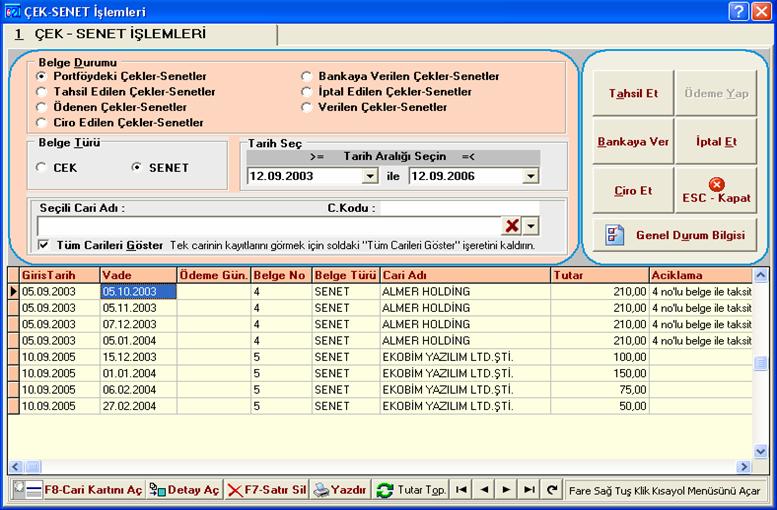The image size is (777, 510).
Task: Go to next record arrow
Action: [x=506, y=490]
